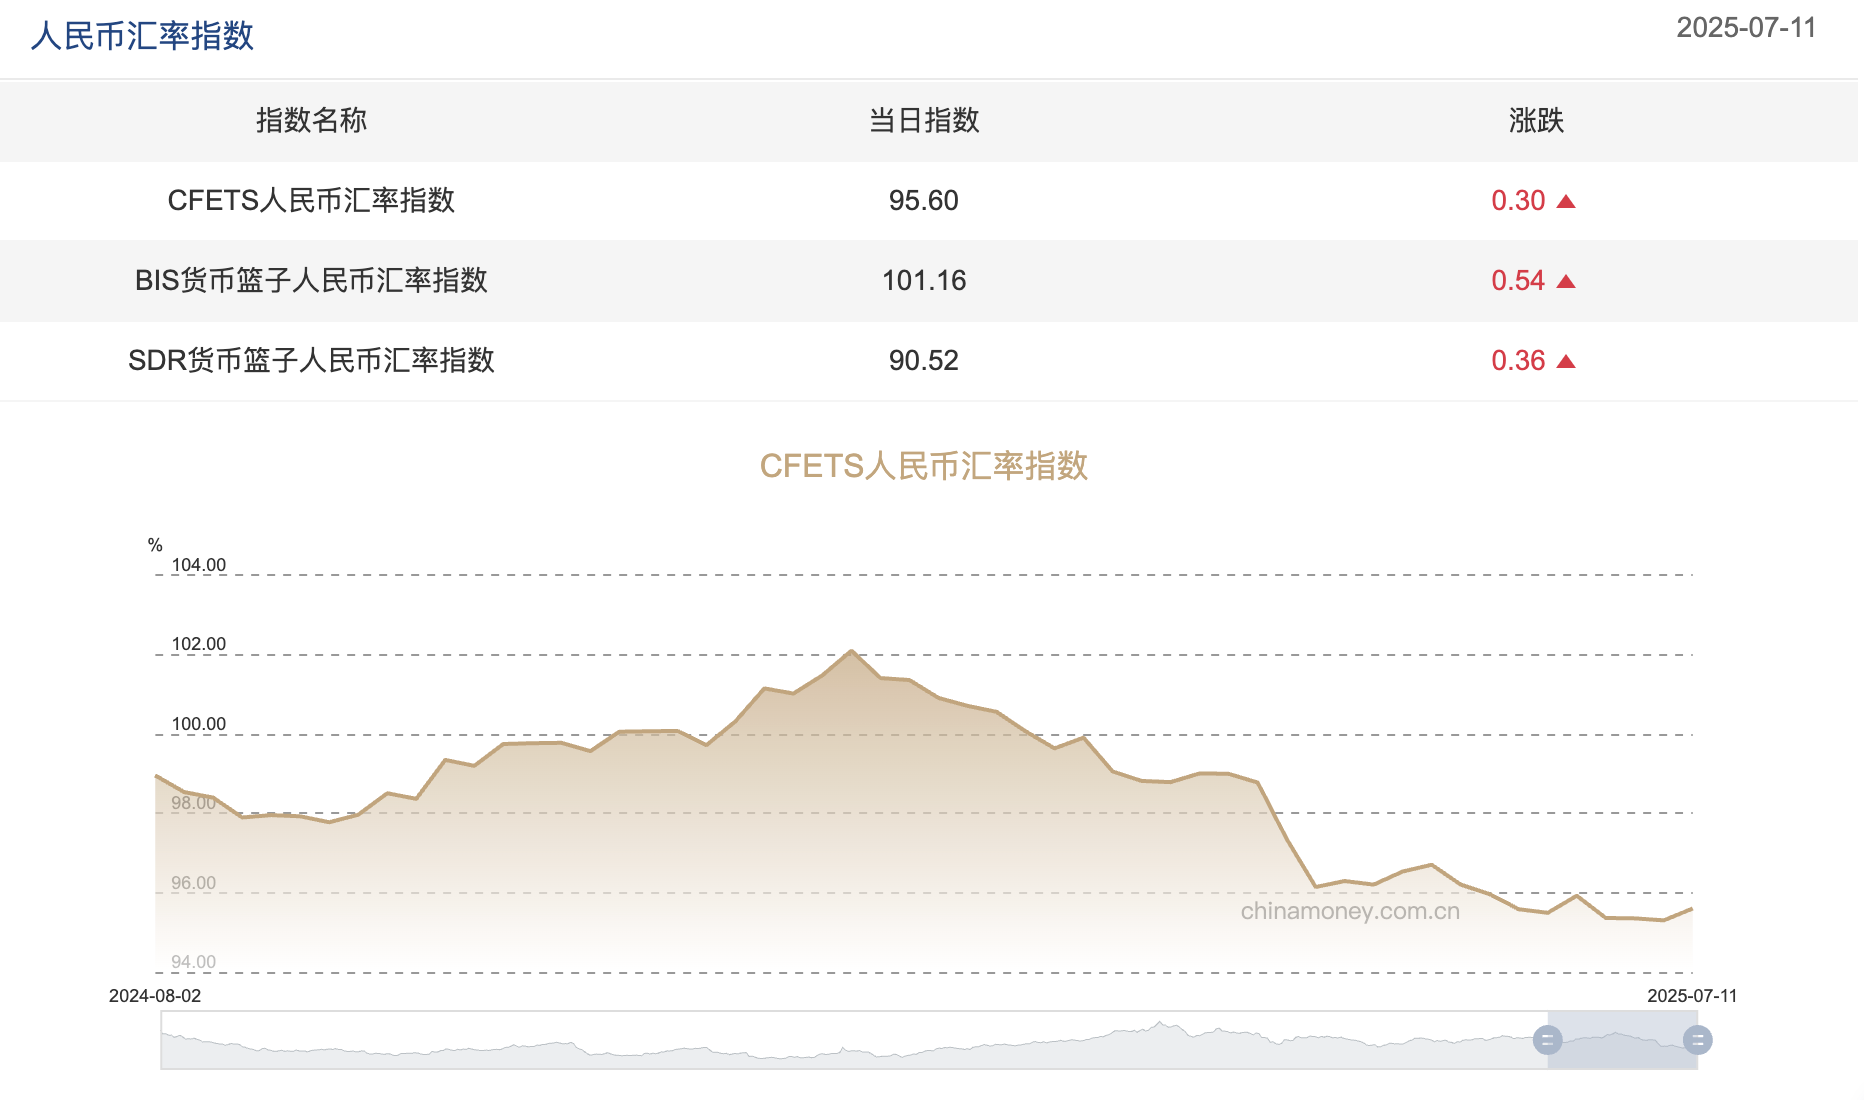Click the end date label 2025-07-11 under the chart
Image resolution: width=1864 pixels, height=1100 pixels.
tap(1692, 996)
